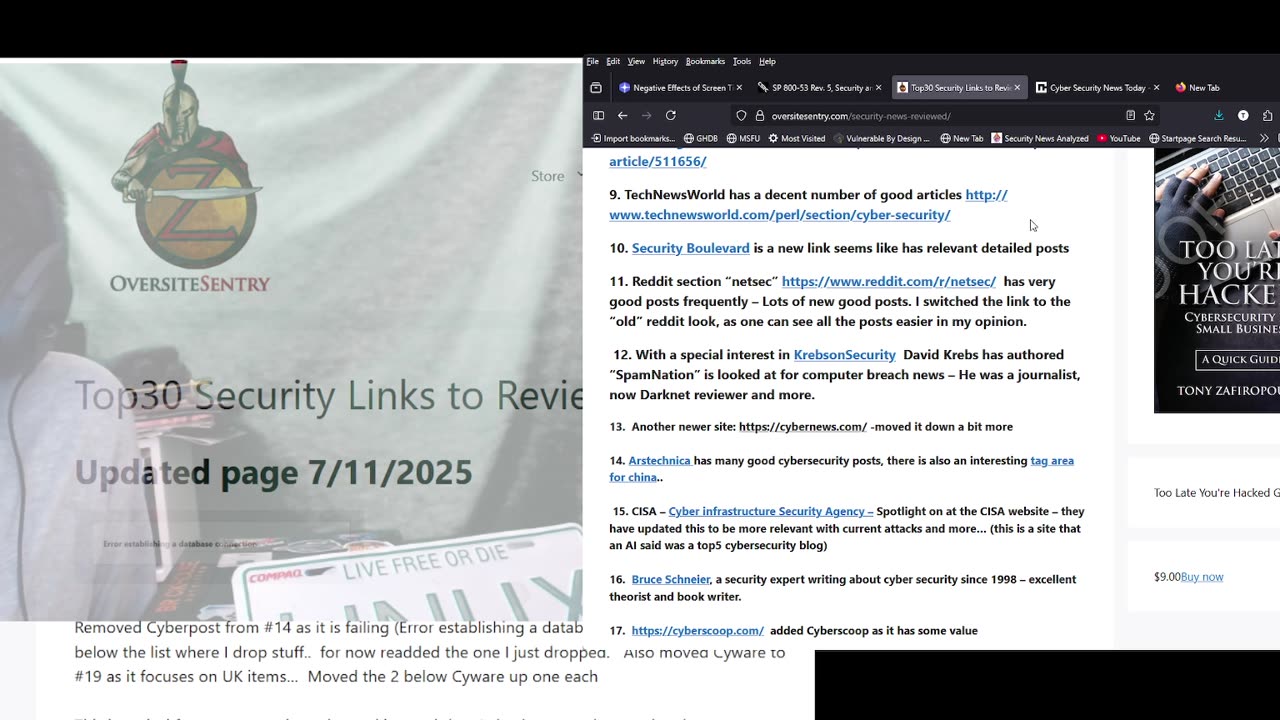Open the Help menu

[767, 61]
